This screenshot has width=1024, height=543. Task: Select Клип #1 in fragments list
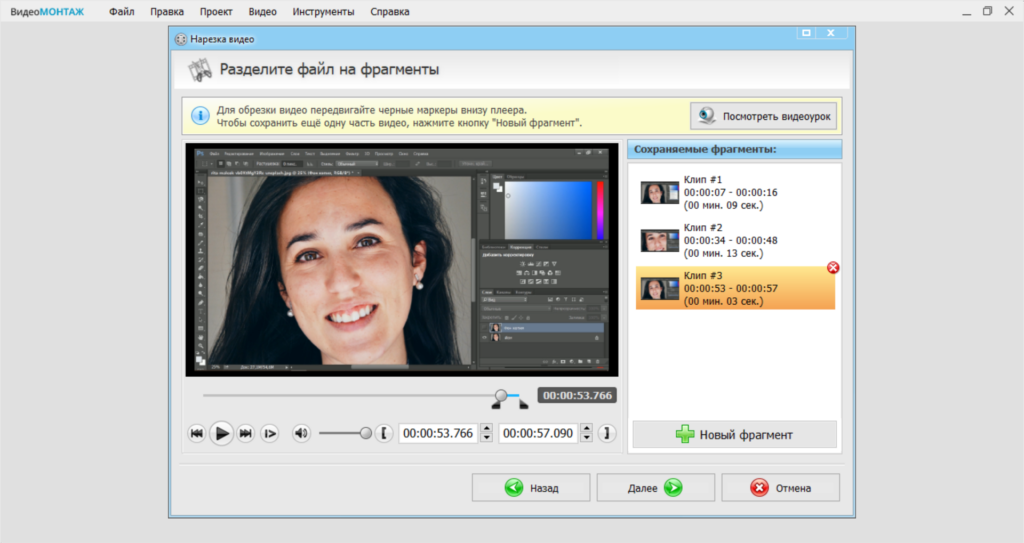[735, 192]
